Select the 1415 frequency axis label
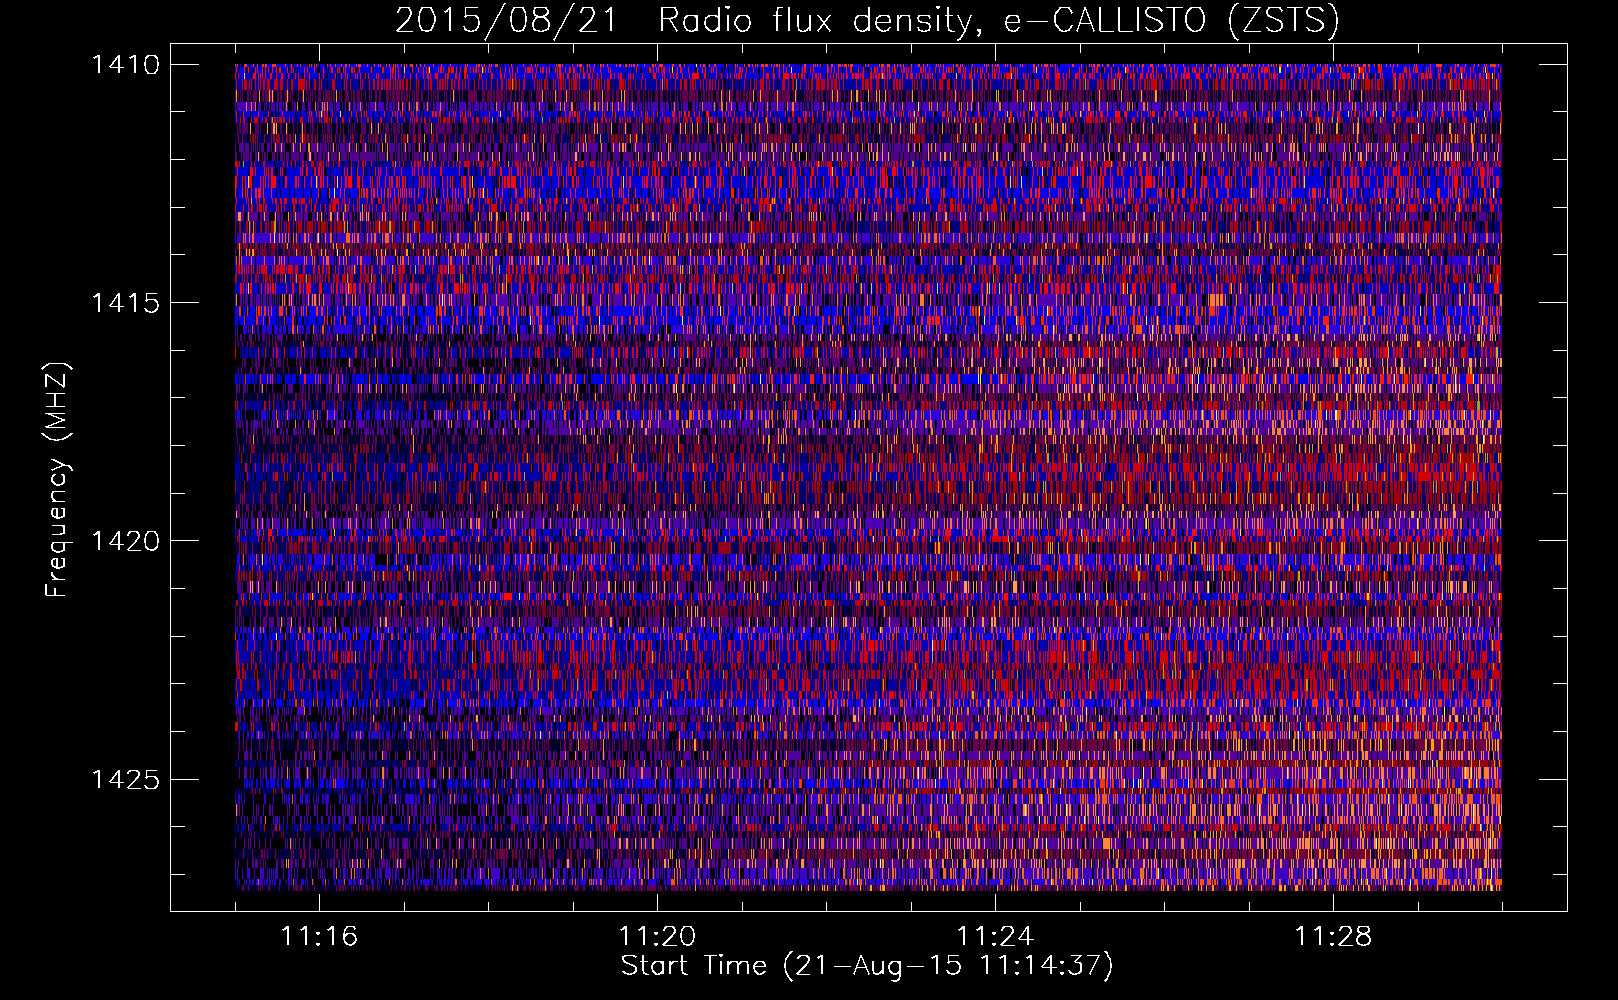This screenshot has height=1000, width=1618. 125,303
